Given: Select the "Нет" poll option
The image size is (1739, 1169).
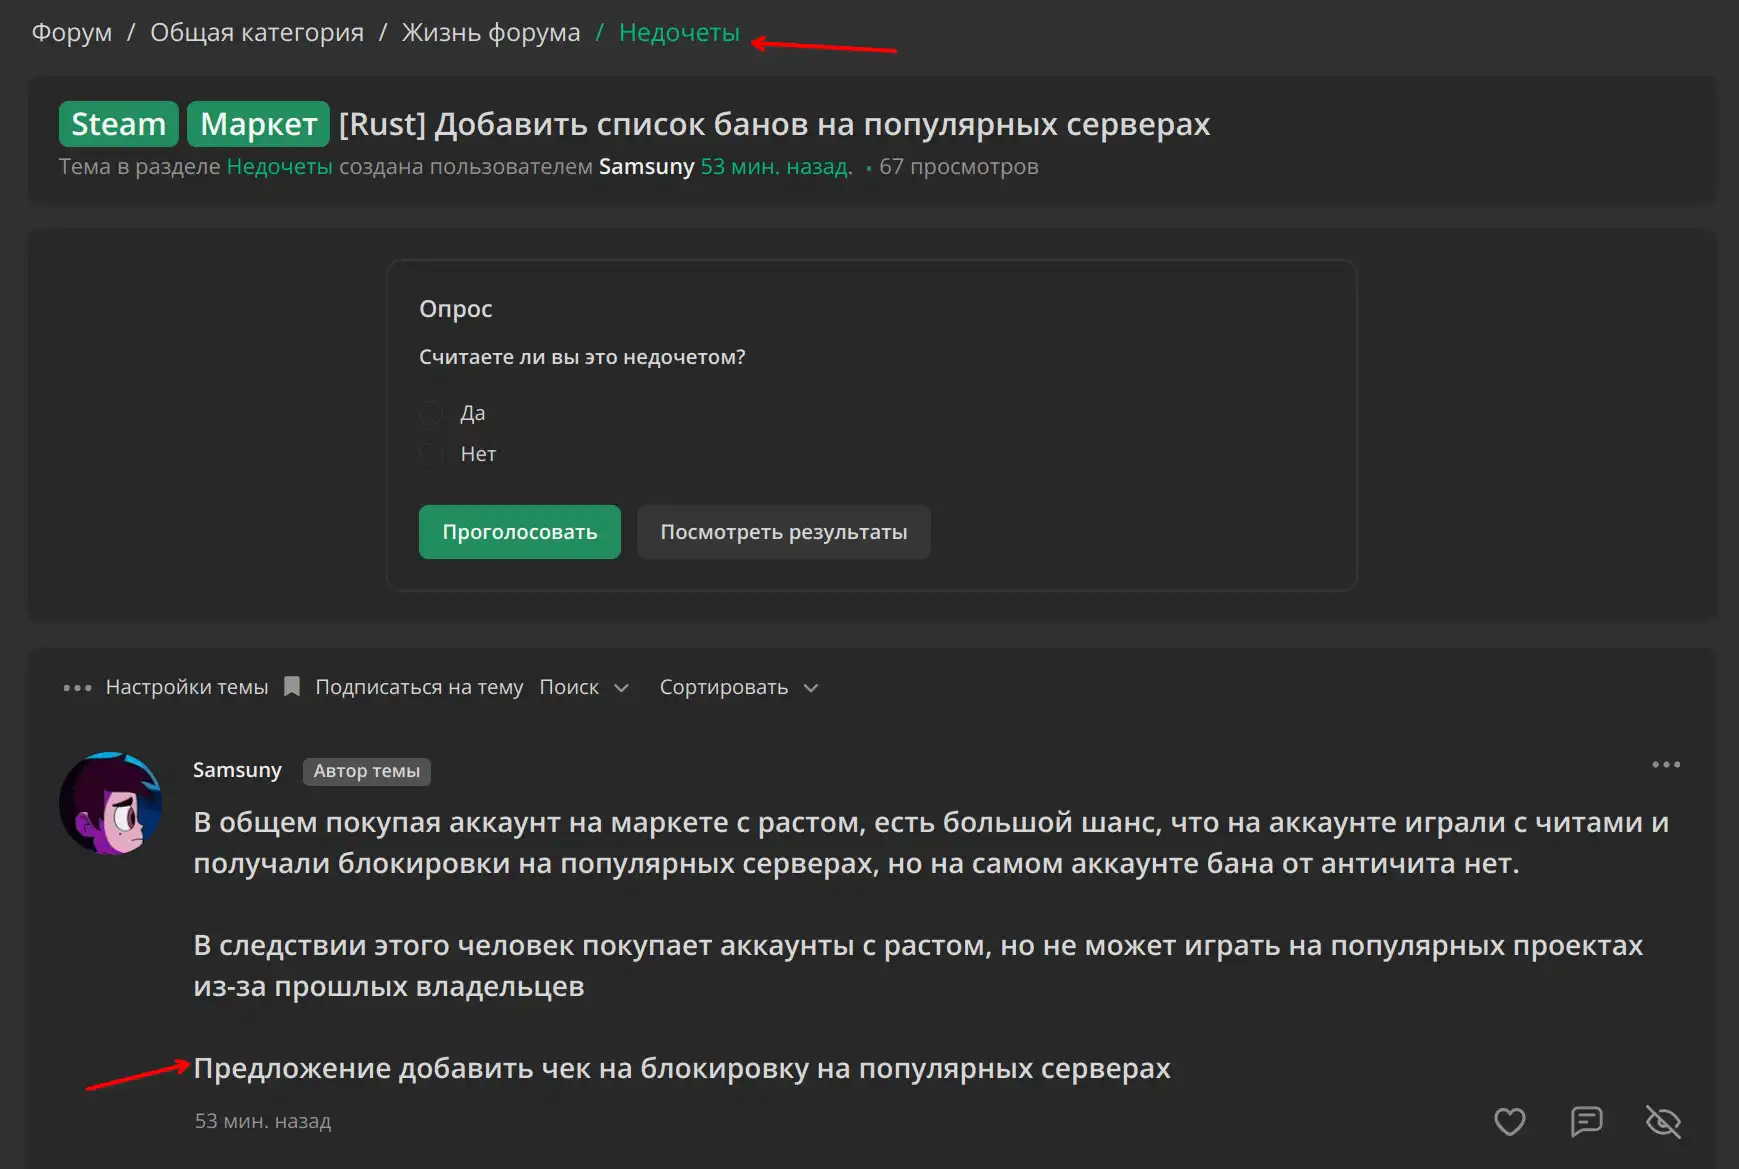Looking at the screenshot, I should 431,455.
